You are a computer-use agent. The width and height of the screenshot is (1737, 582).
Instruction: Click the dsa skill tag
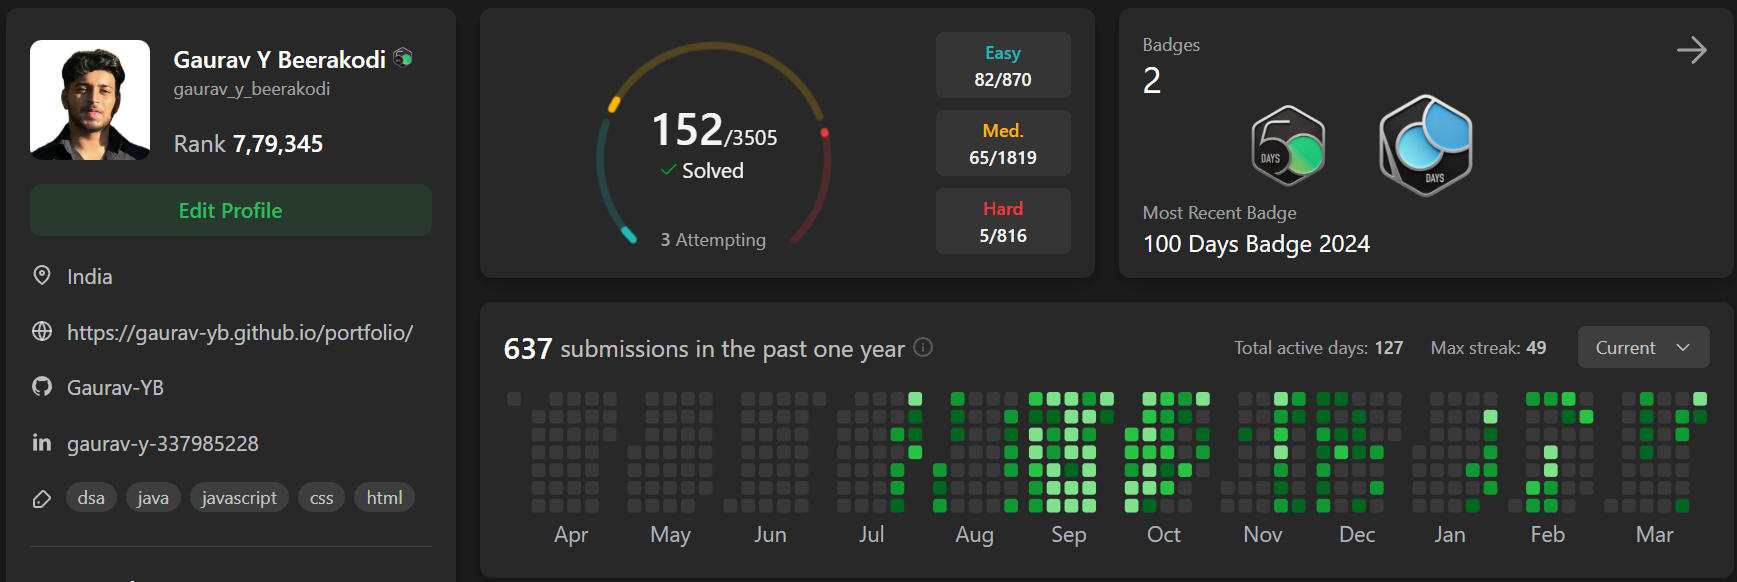pos(91,497)
